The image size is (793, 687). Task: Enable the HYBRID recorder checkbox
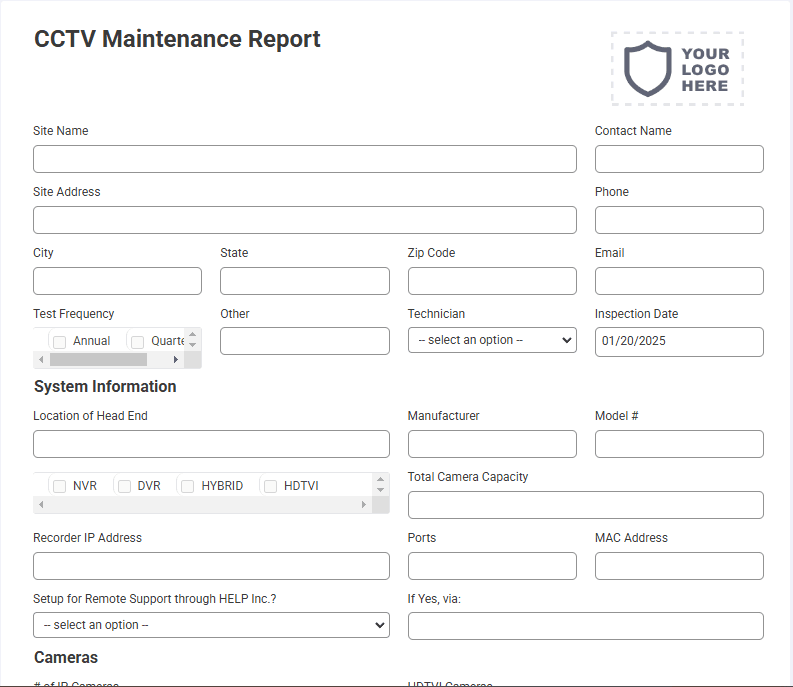(x=188, y=486)
